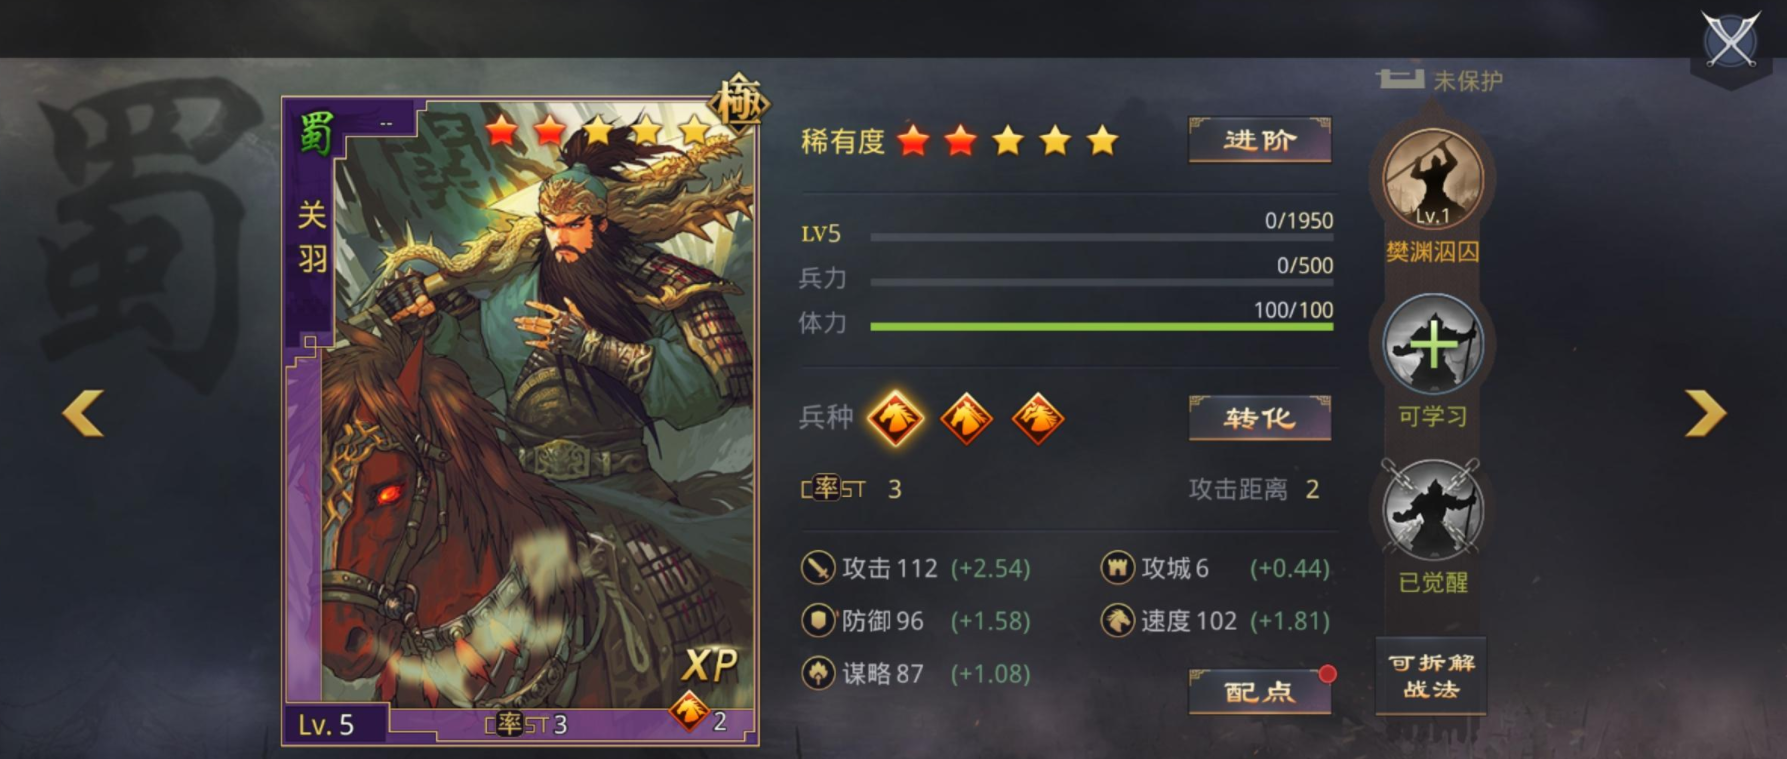
Task: Tap the green plus 可学习 skill slot
Action: (1432, 344)
